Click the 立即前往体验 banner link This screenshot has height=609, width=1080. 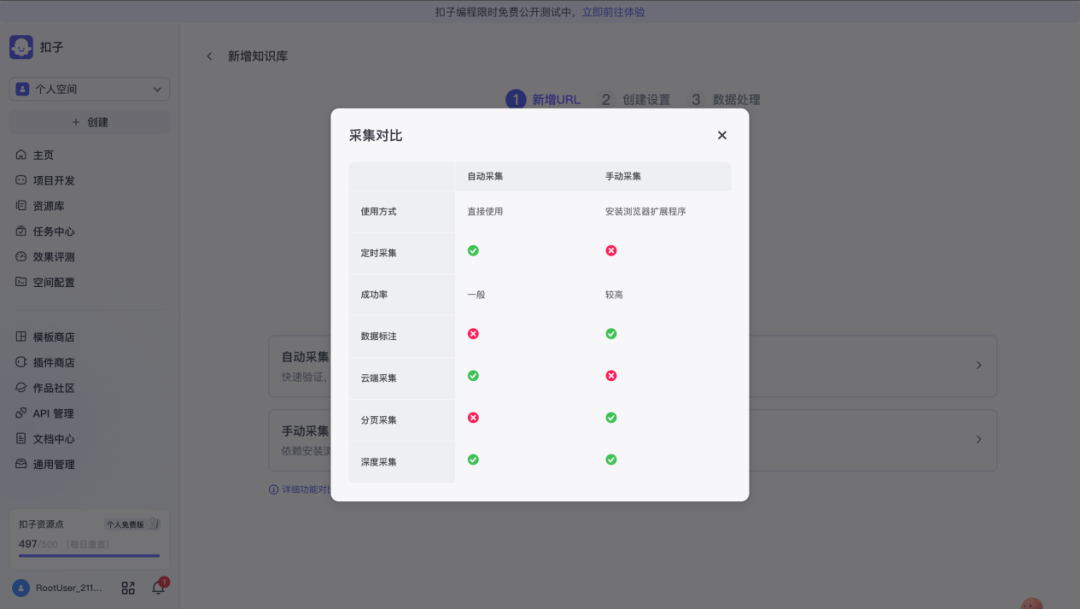[613, 12]
